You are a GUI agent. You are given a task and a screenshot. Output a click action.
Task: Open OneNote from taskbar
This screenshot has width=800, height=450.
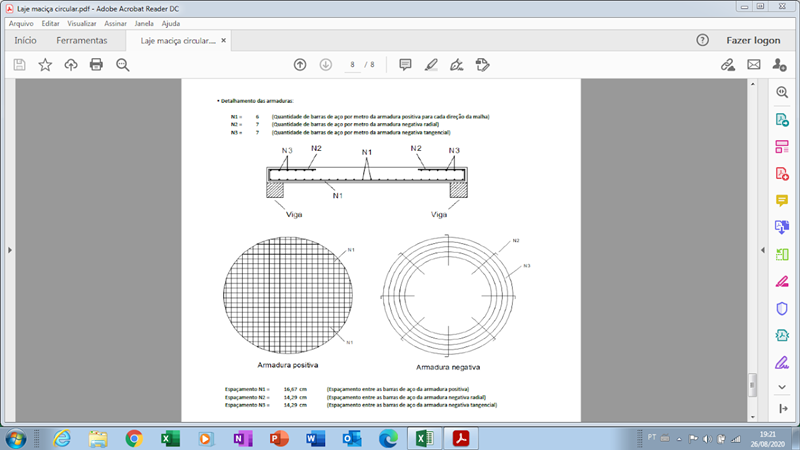click(x=243, y=439)
